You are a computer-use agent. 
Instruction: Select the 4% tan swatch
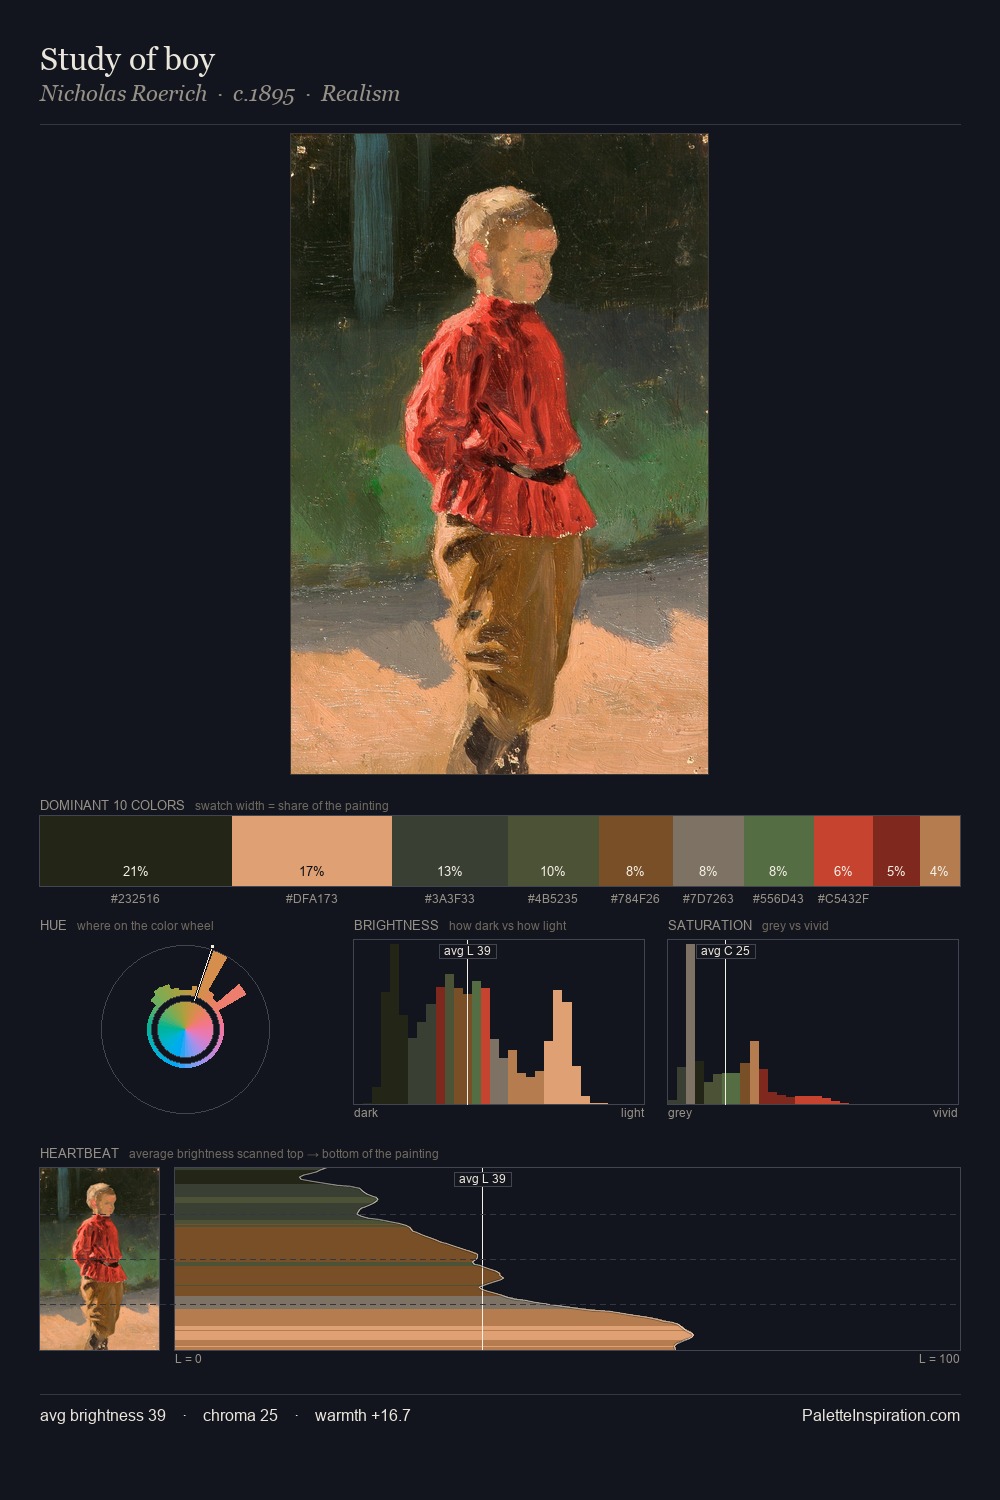point(939,851)
